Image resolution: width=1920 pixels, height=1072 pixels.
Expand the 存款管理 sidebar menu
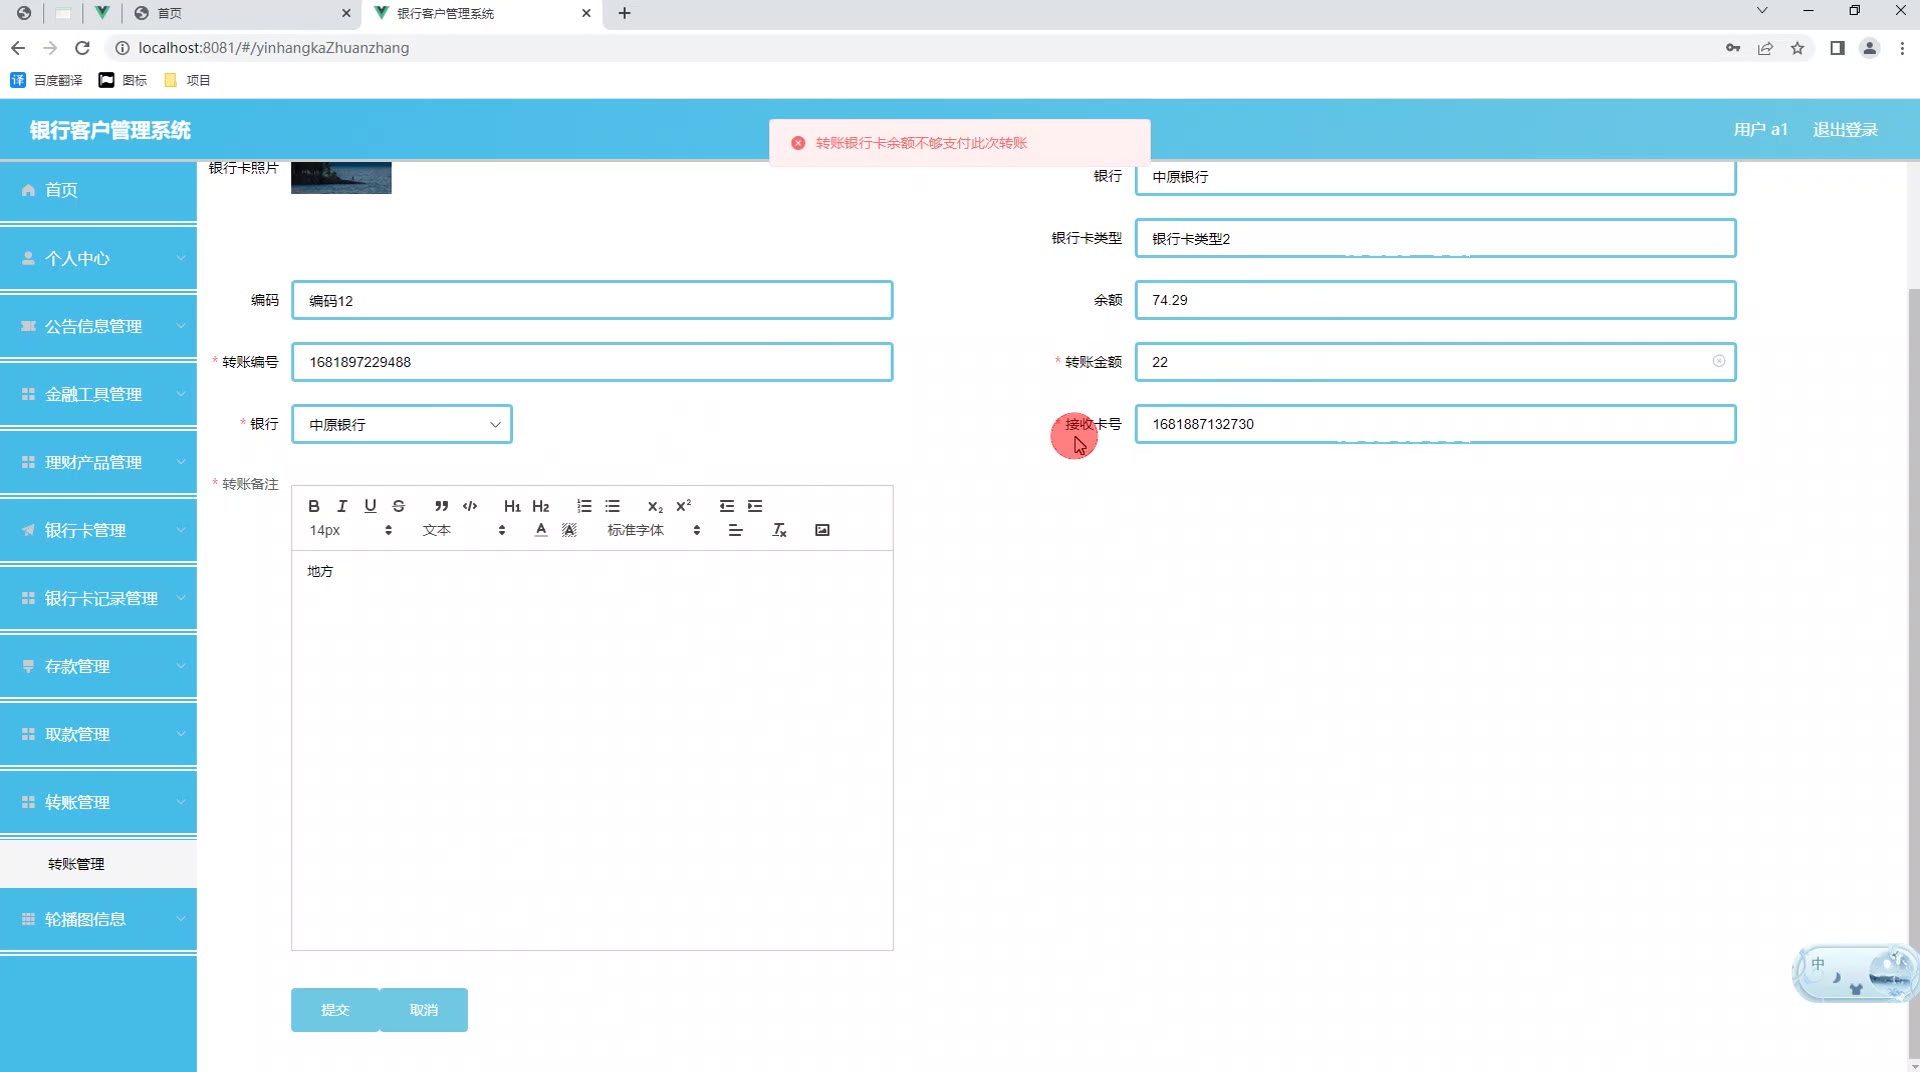(x=98, y=666)
